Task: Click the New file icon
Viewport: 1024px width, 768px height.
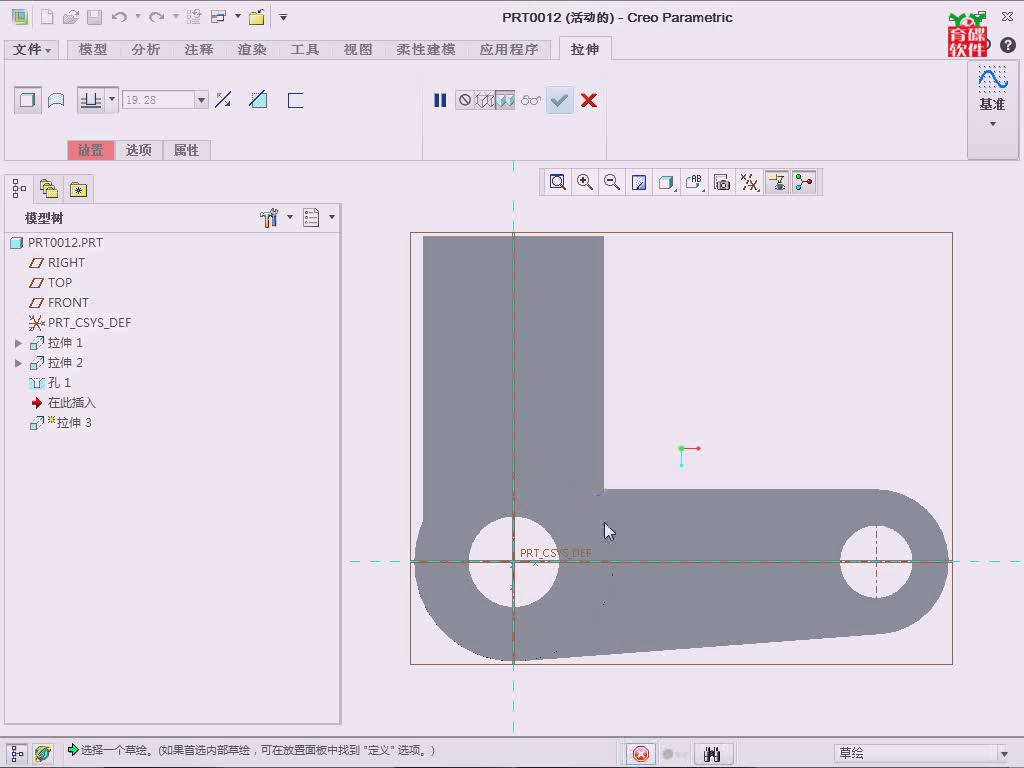Action: (x=47, y=17)
